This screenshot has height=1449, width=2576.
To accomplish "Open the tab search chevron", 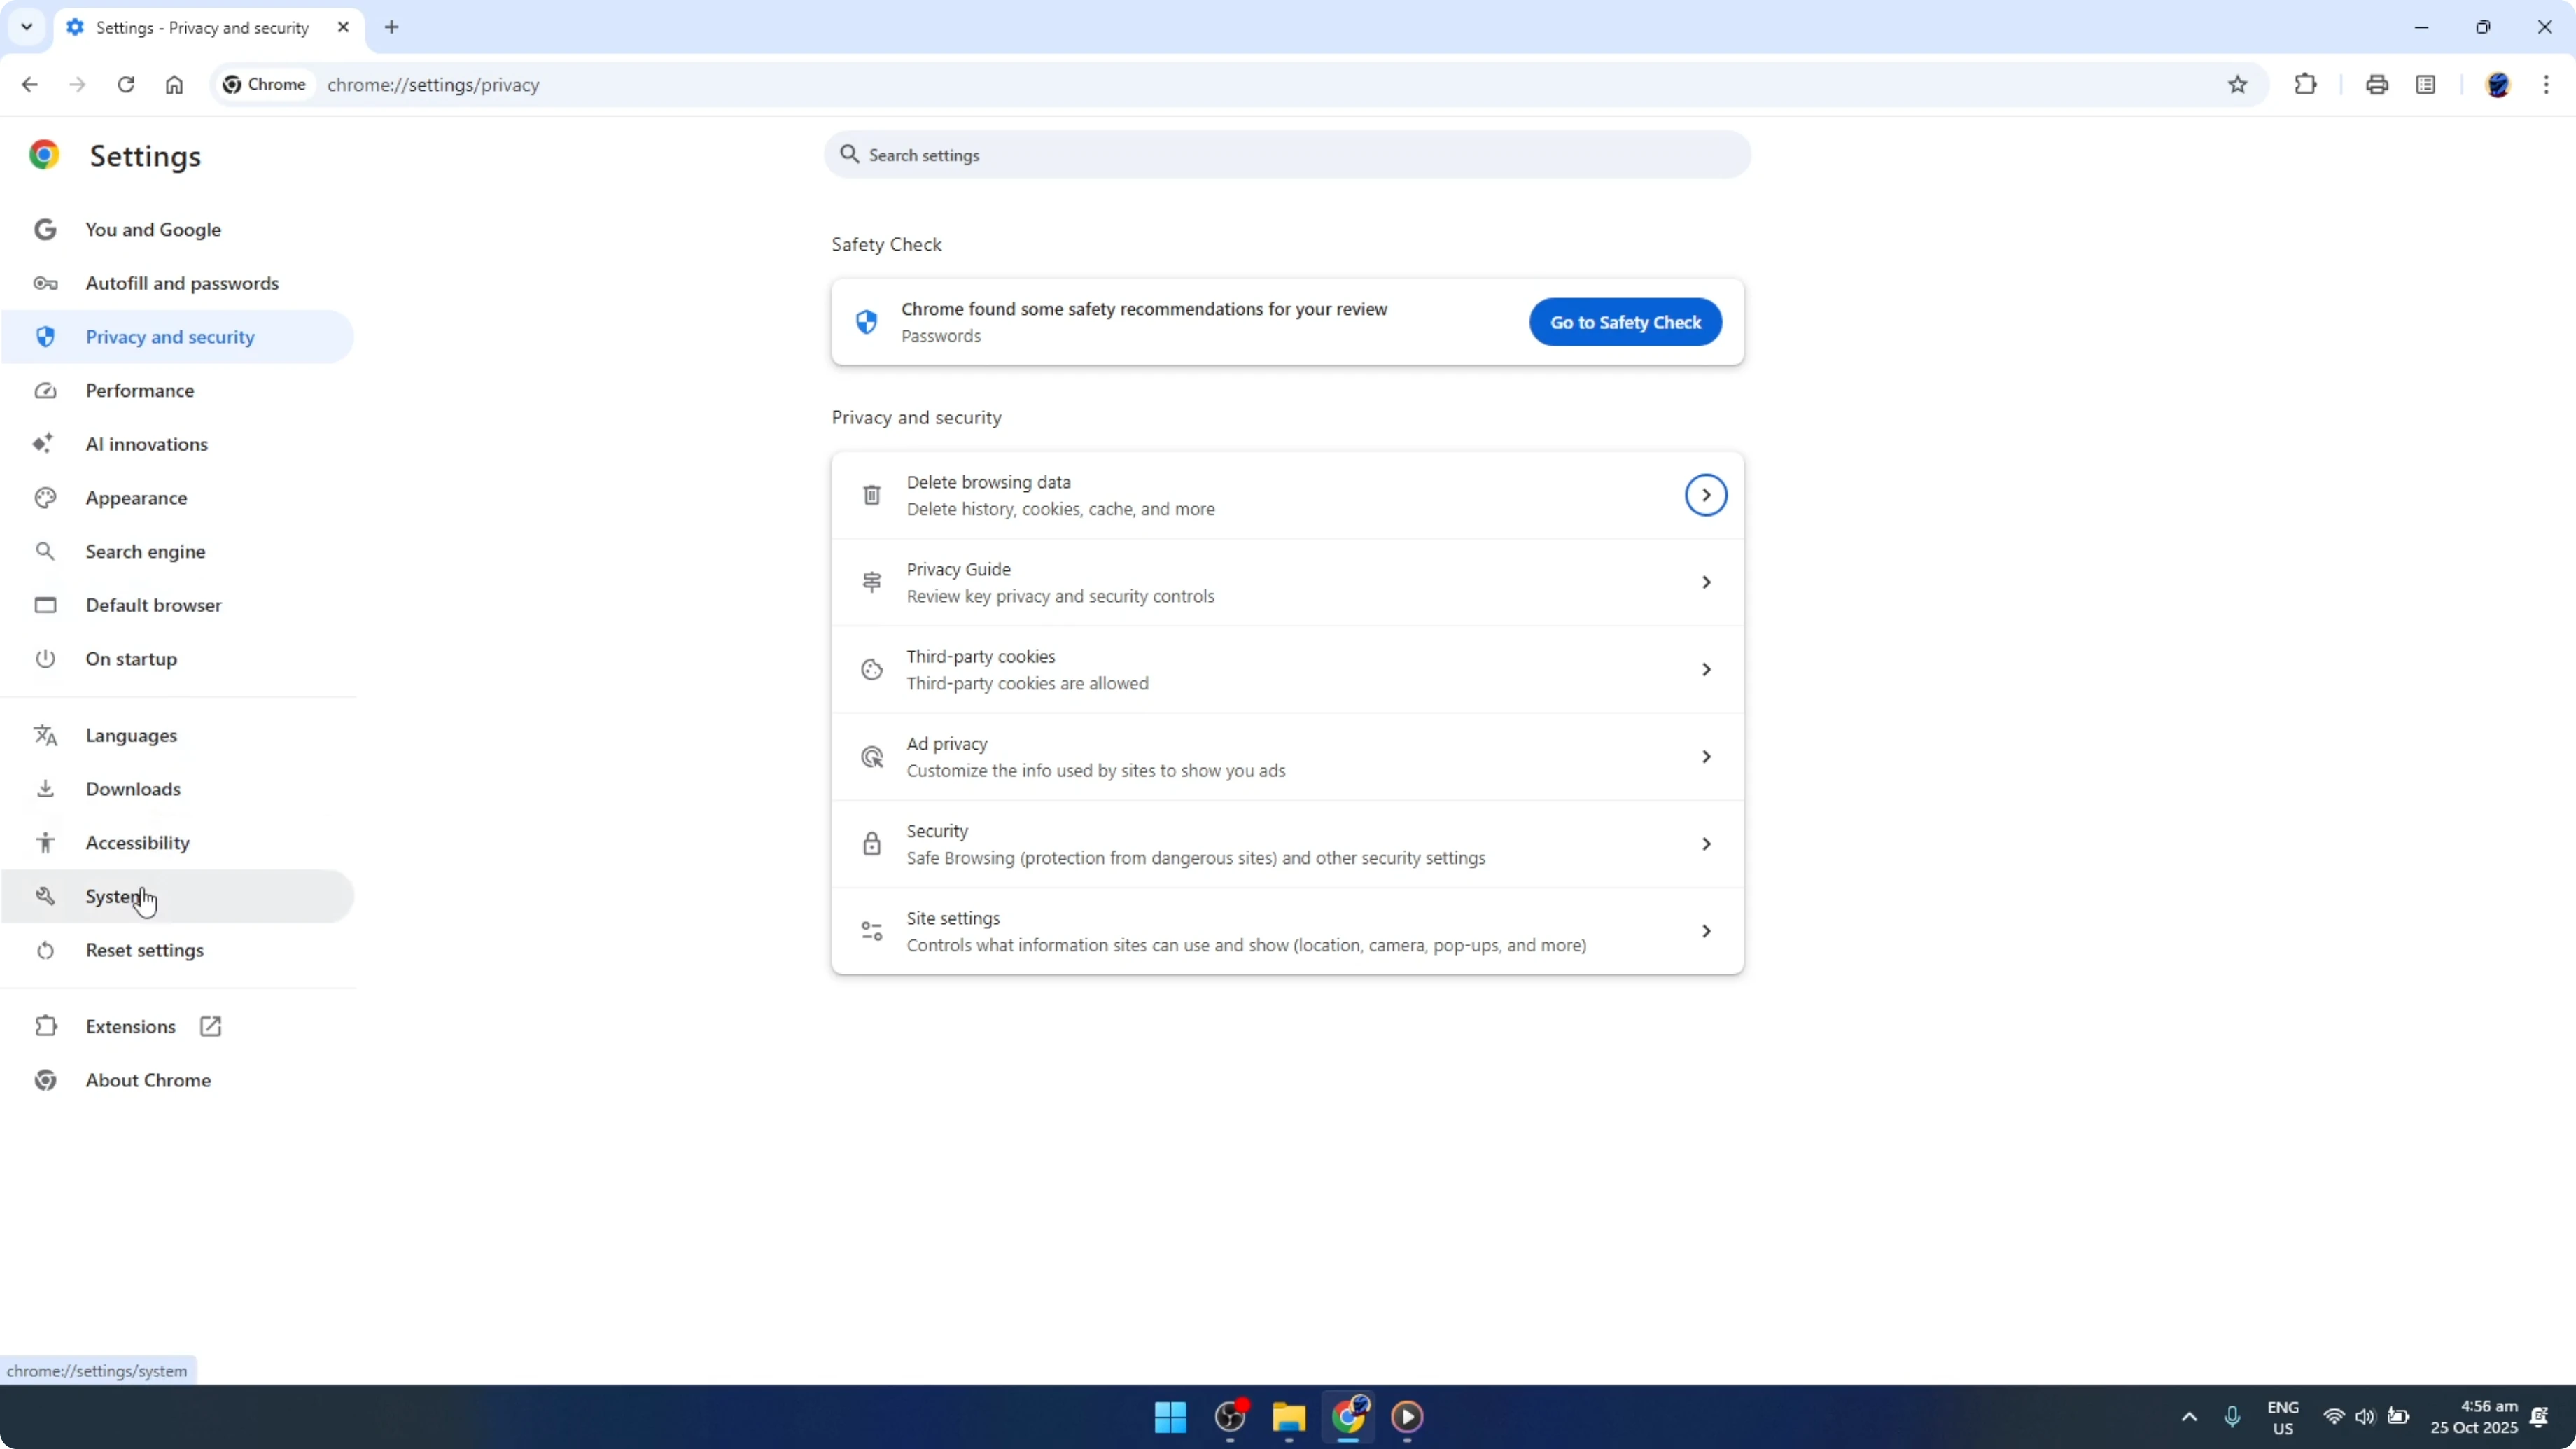I will [27, 27].
